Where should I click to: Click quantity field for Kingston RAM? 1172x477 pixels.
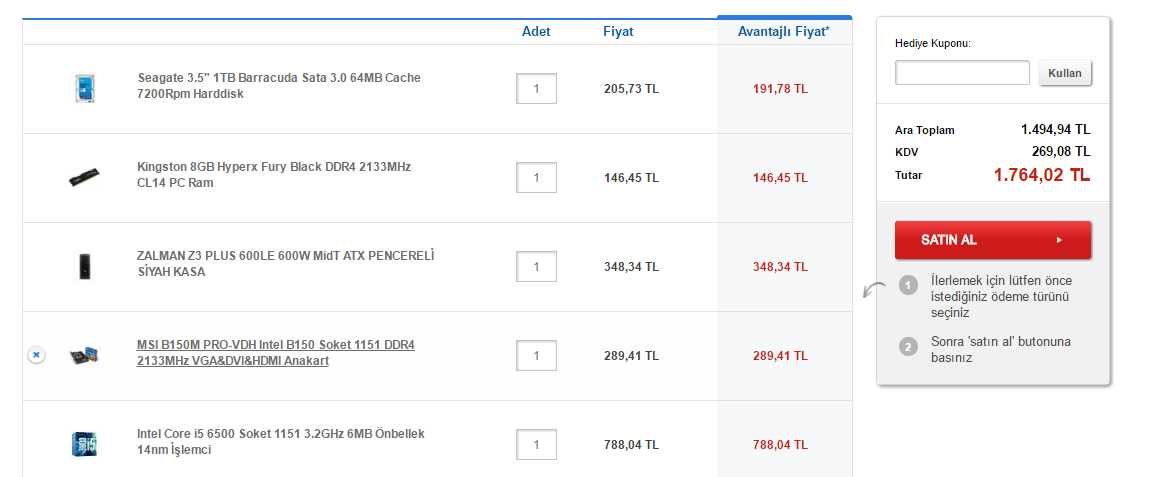(536, 178)
